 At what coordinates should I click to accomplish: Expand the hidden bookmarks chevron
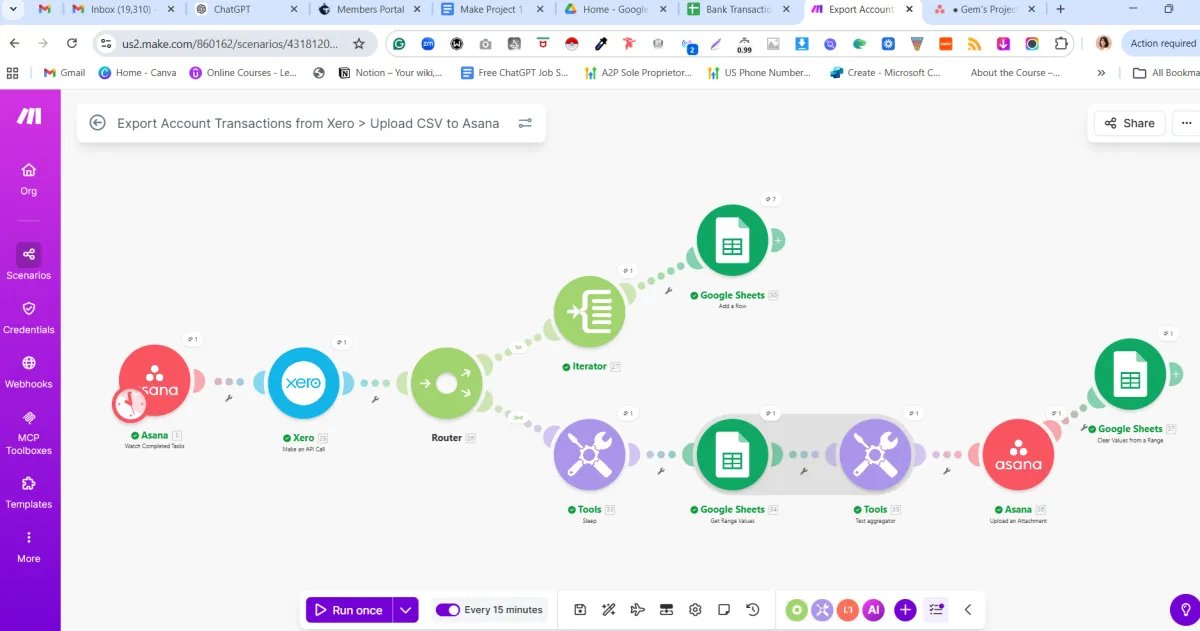(1101, 73)
